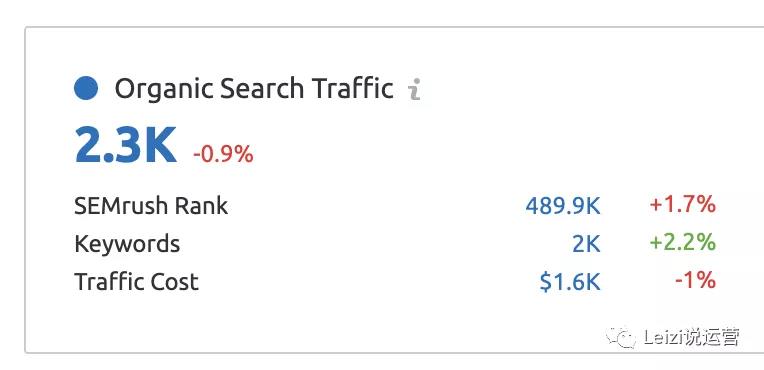Click the Keywords label
764x370 pixels.
[x=127, y=244]
